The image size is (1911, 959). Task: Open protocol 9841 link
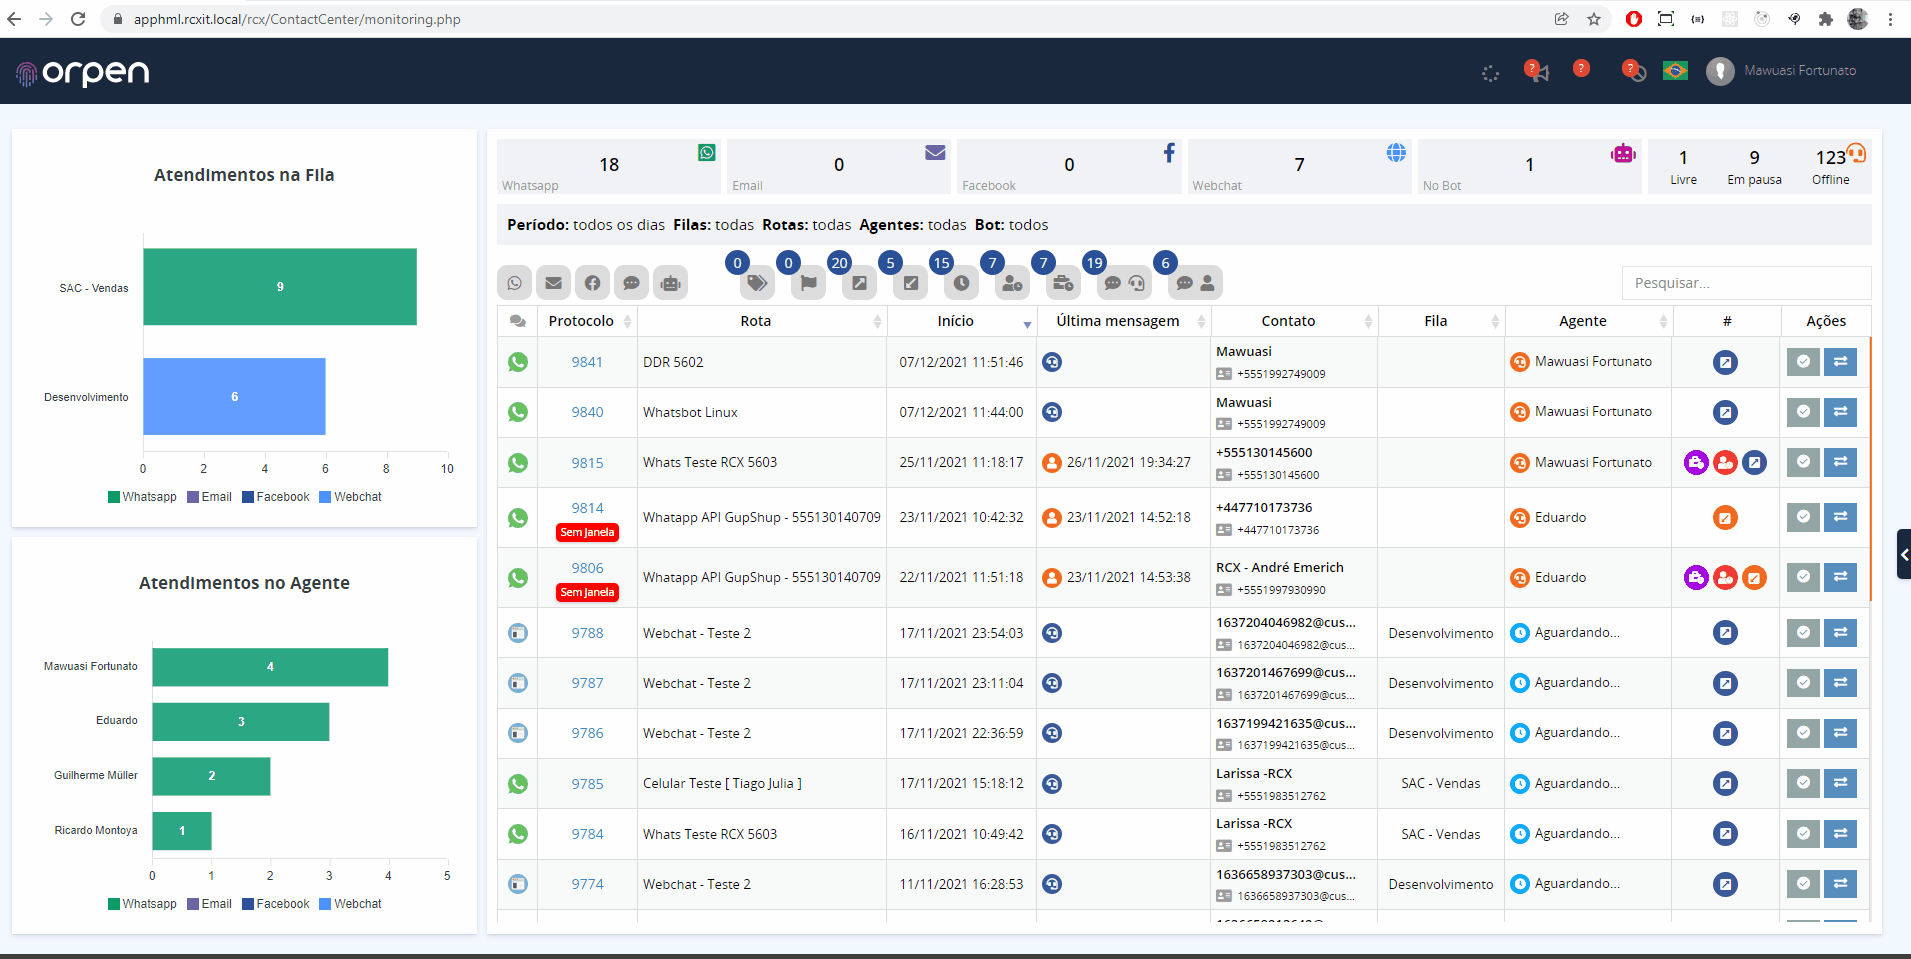point(587,362)
